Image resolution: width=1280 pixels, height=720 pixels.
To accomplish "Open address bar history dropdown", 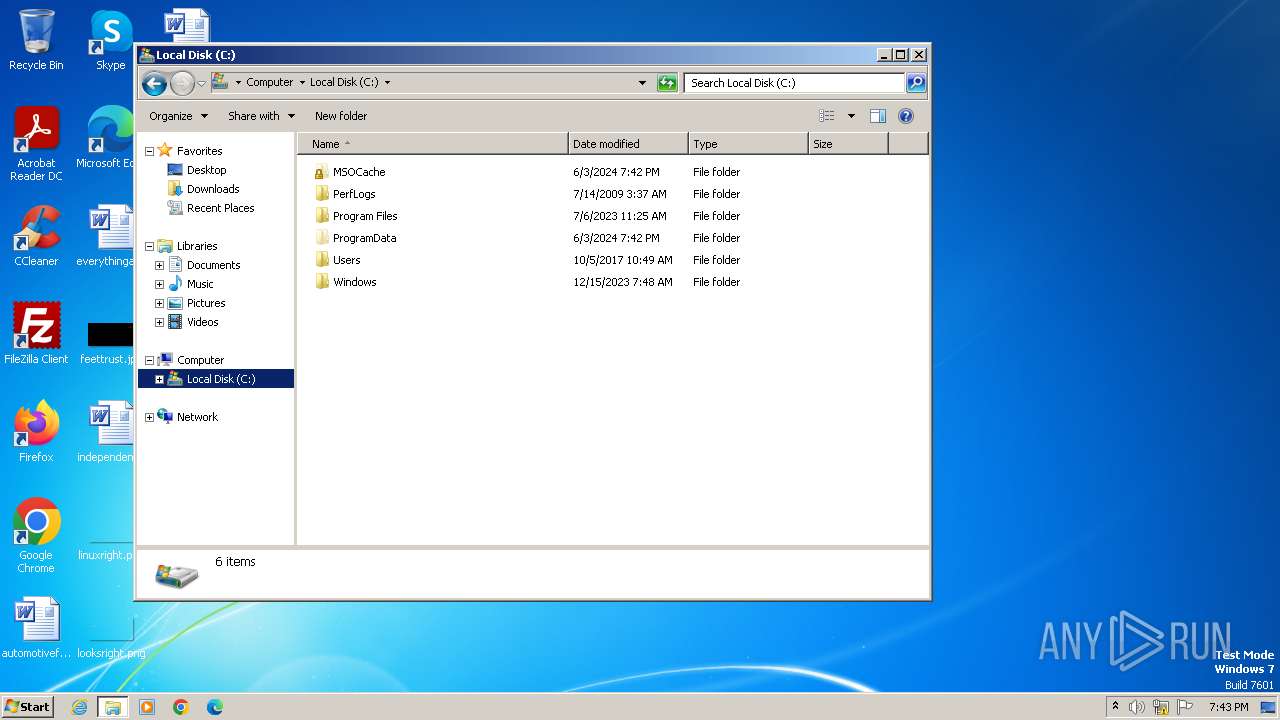I will [642, 83].
